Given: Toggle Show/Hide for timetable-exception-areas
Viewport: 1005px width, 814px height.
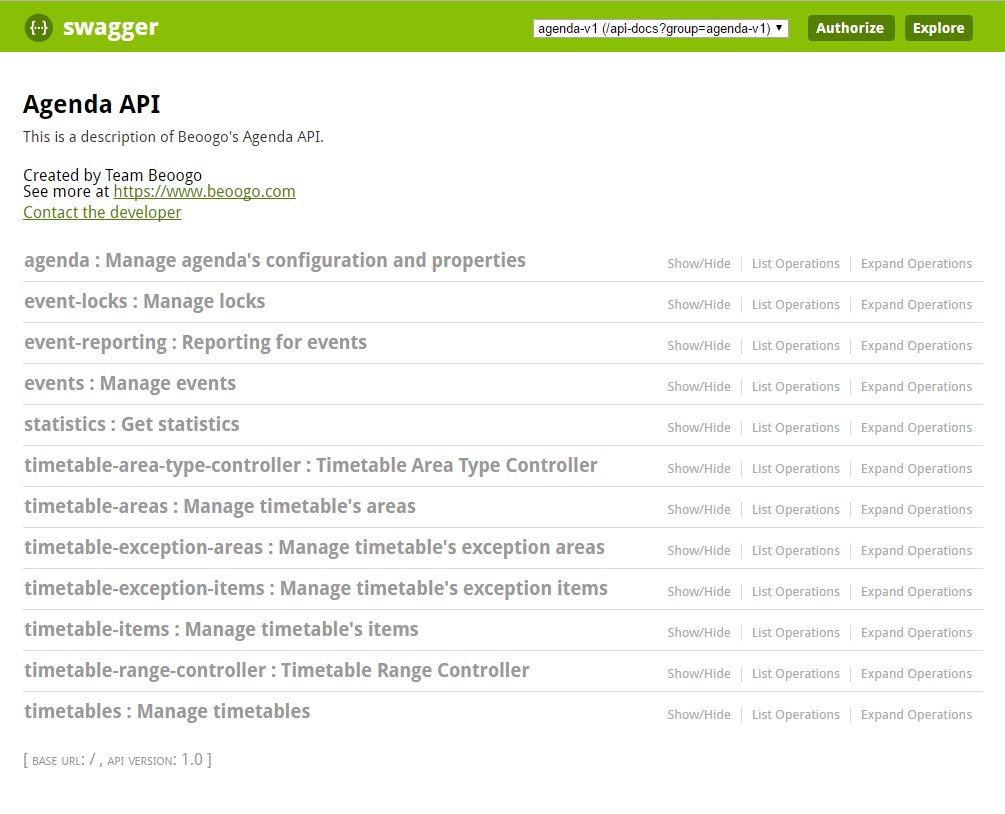Looking at the screenshot, I should tap(699, 551).
